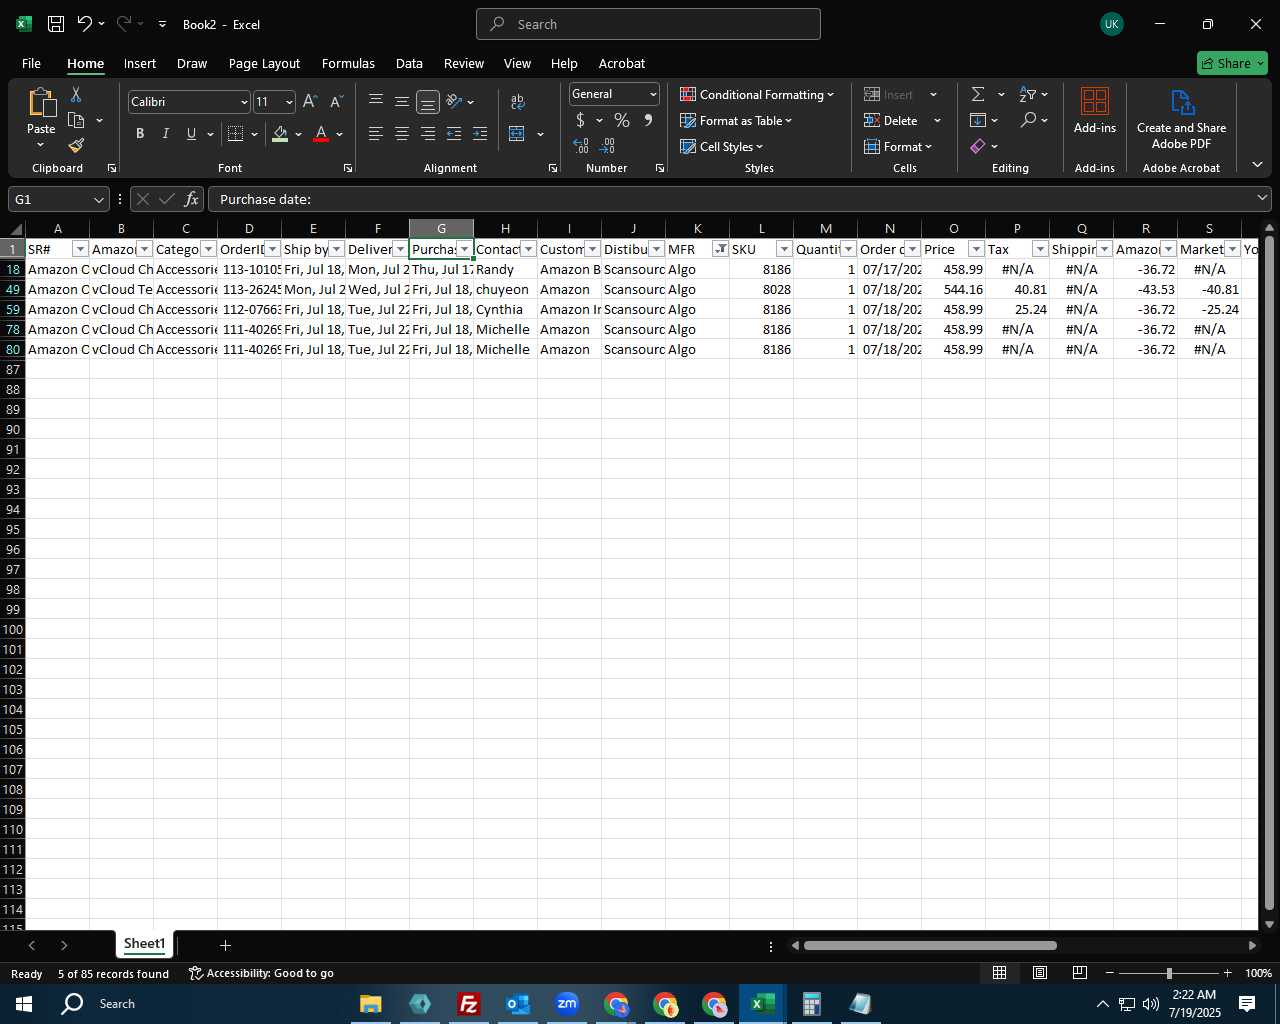This screenshot has width=1280, height=1024.
Task: Switch to the Data tab
Action: (x=409, y=63)
